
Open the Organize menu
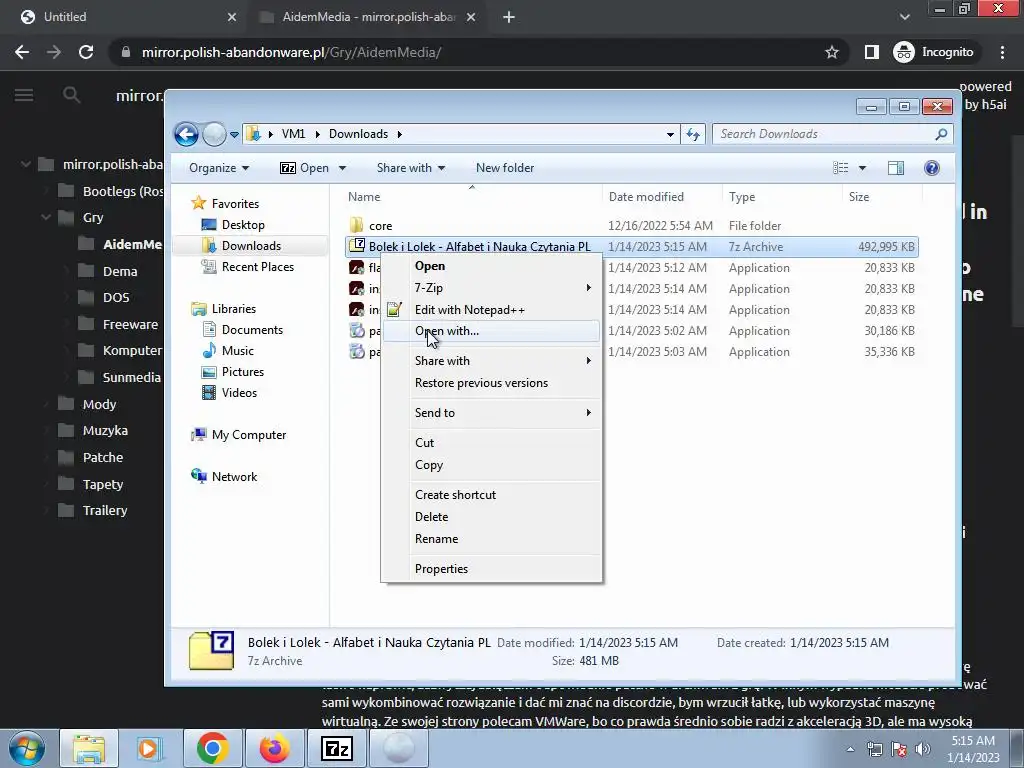(x=219, y=168)
